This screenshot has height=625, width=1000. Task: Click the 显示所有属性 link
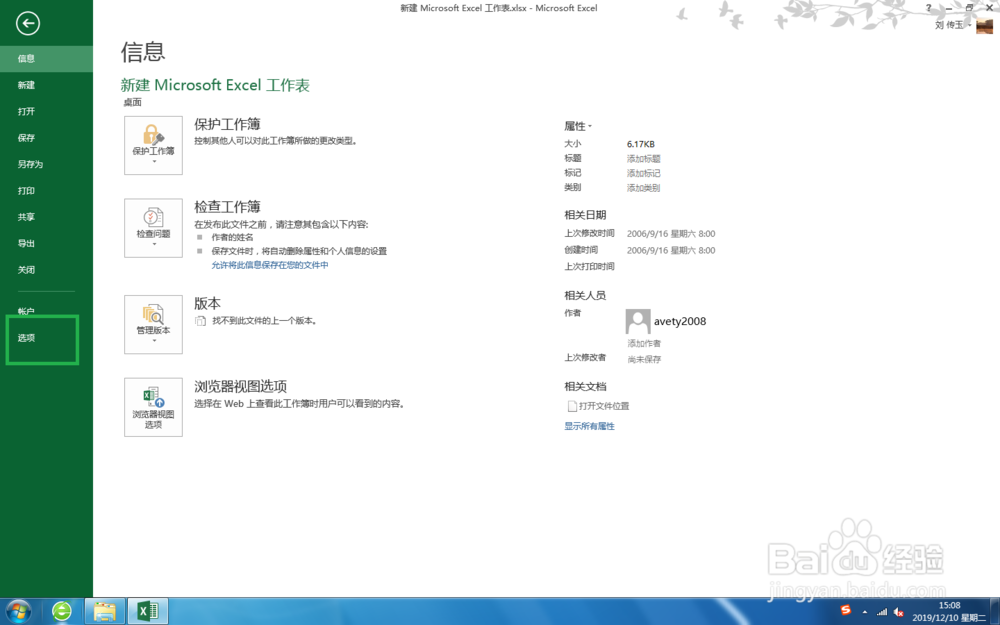pos(589,425)
